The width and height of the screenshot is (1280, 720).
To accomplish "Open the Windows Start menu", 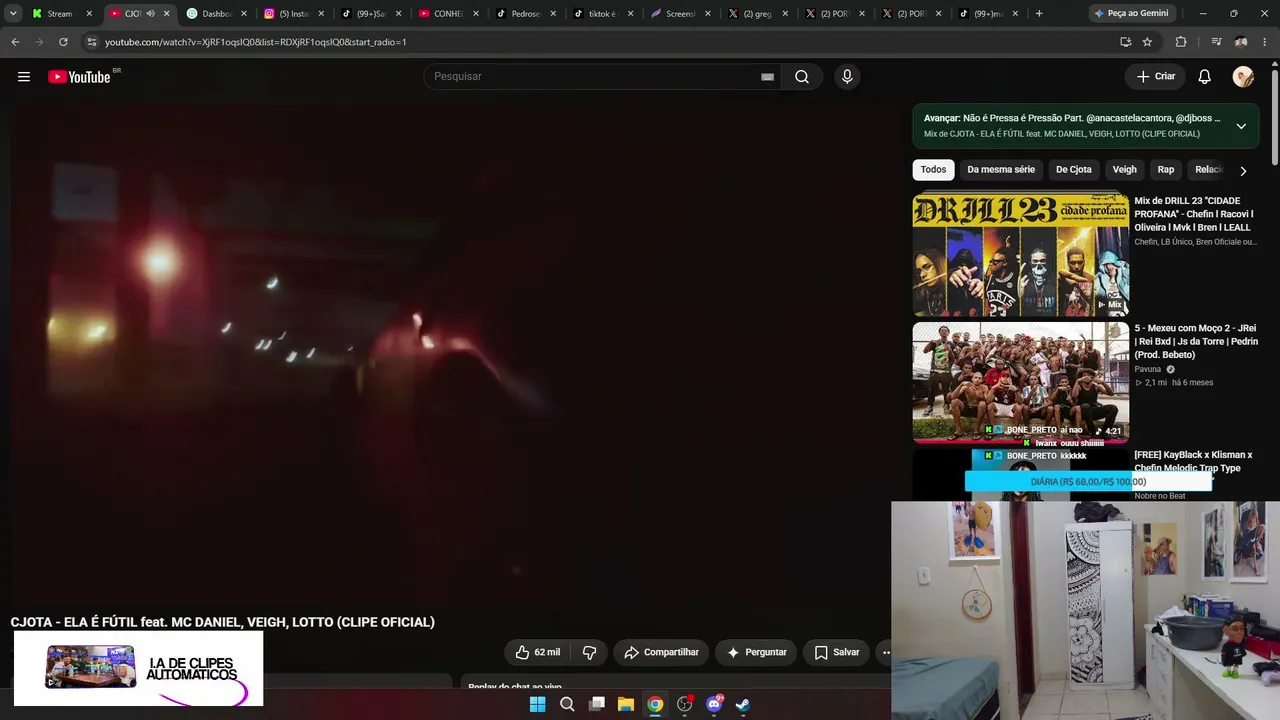I will [537, 704].
